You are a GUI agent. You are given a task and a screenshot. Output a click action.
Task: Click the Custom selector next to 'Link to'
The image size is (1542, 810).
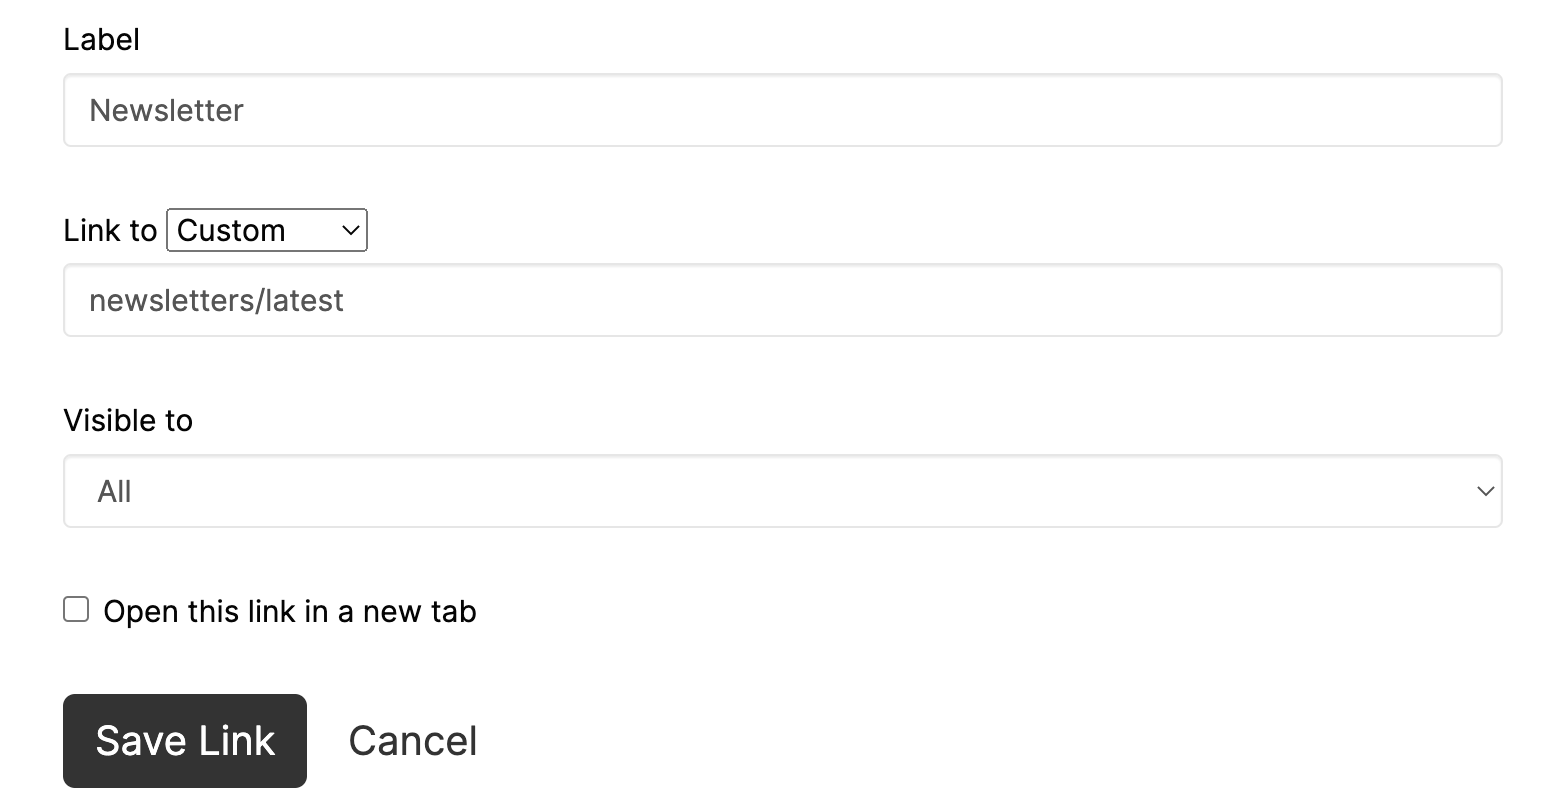click(266, 230)
